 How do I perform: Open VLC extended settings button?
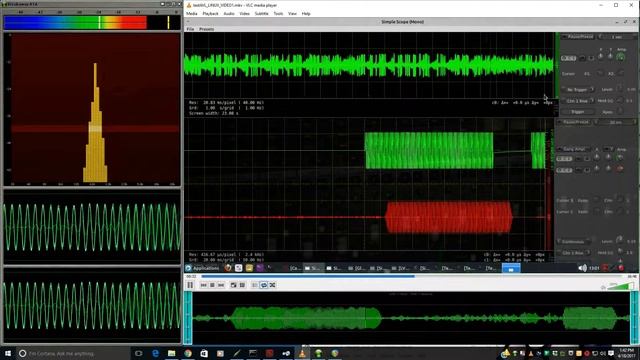click(x=242, y=285)
